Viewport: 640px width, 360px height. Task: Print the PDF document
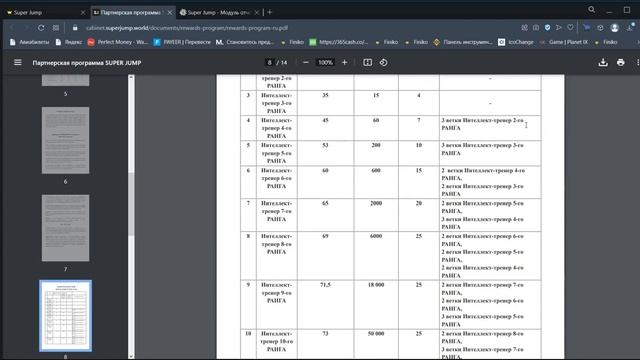pos(620,62)
